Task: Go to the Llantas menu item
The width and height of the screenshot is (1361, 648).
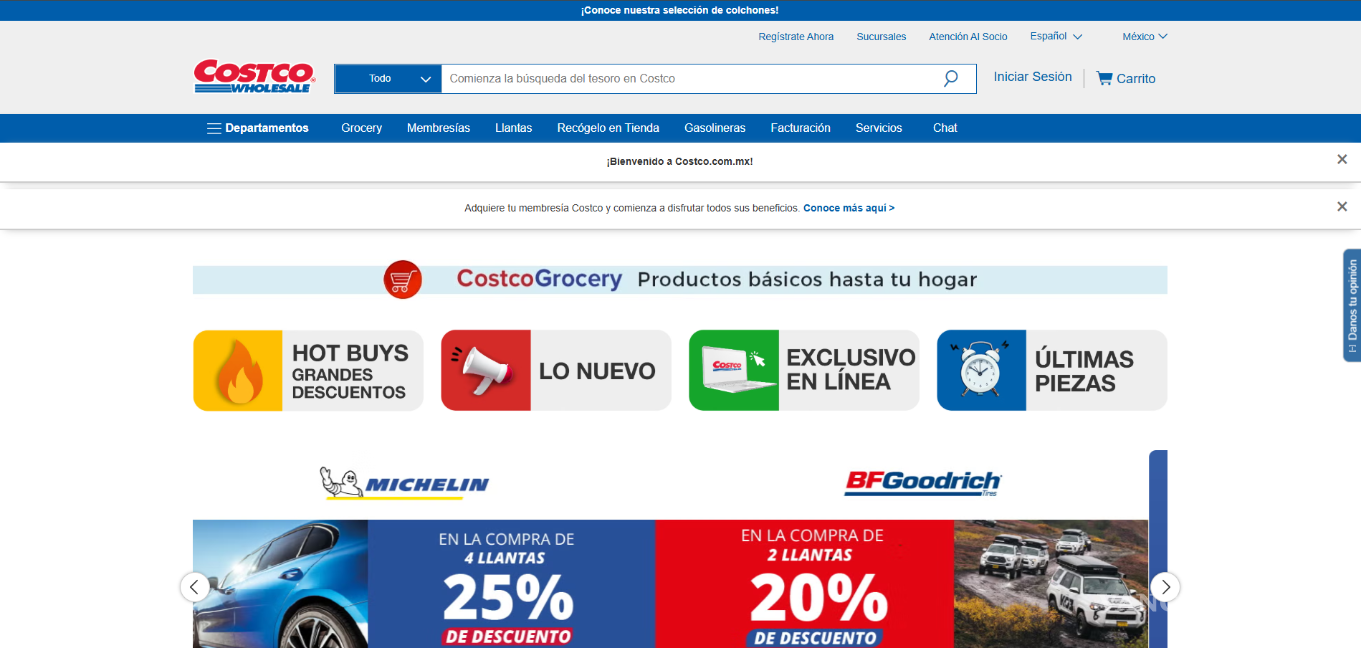Action: [513, 128]
